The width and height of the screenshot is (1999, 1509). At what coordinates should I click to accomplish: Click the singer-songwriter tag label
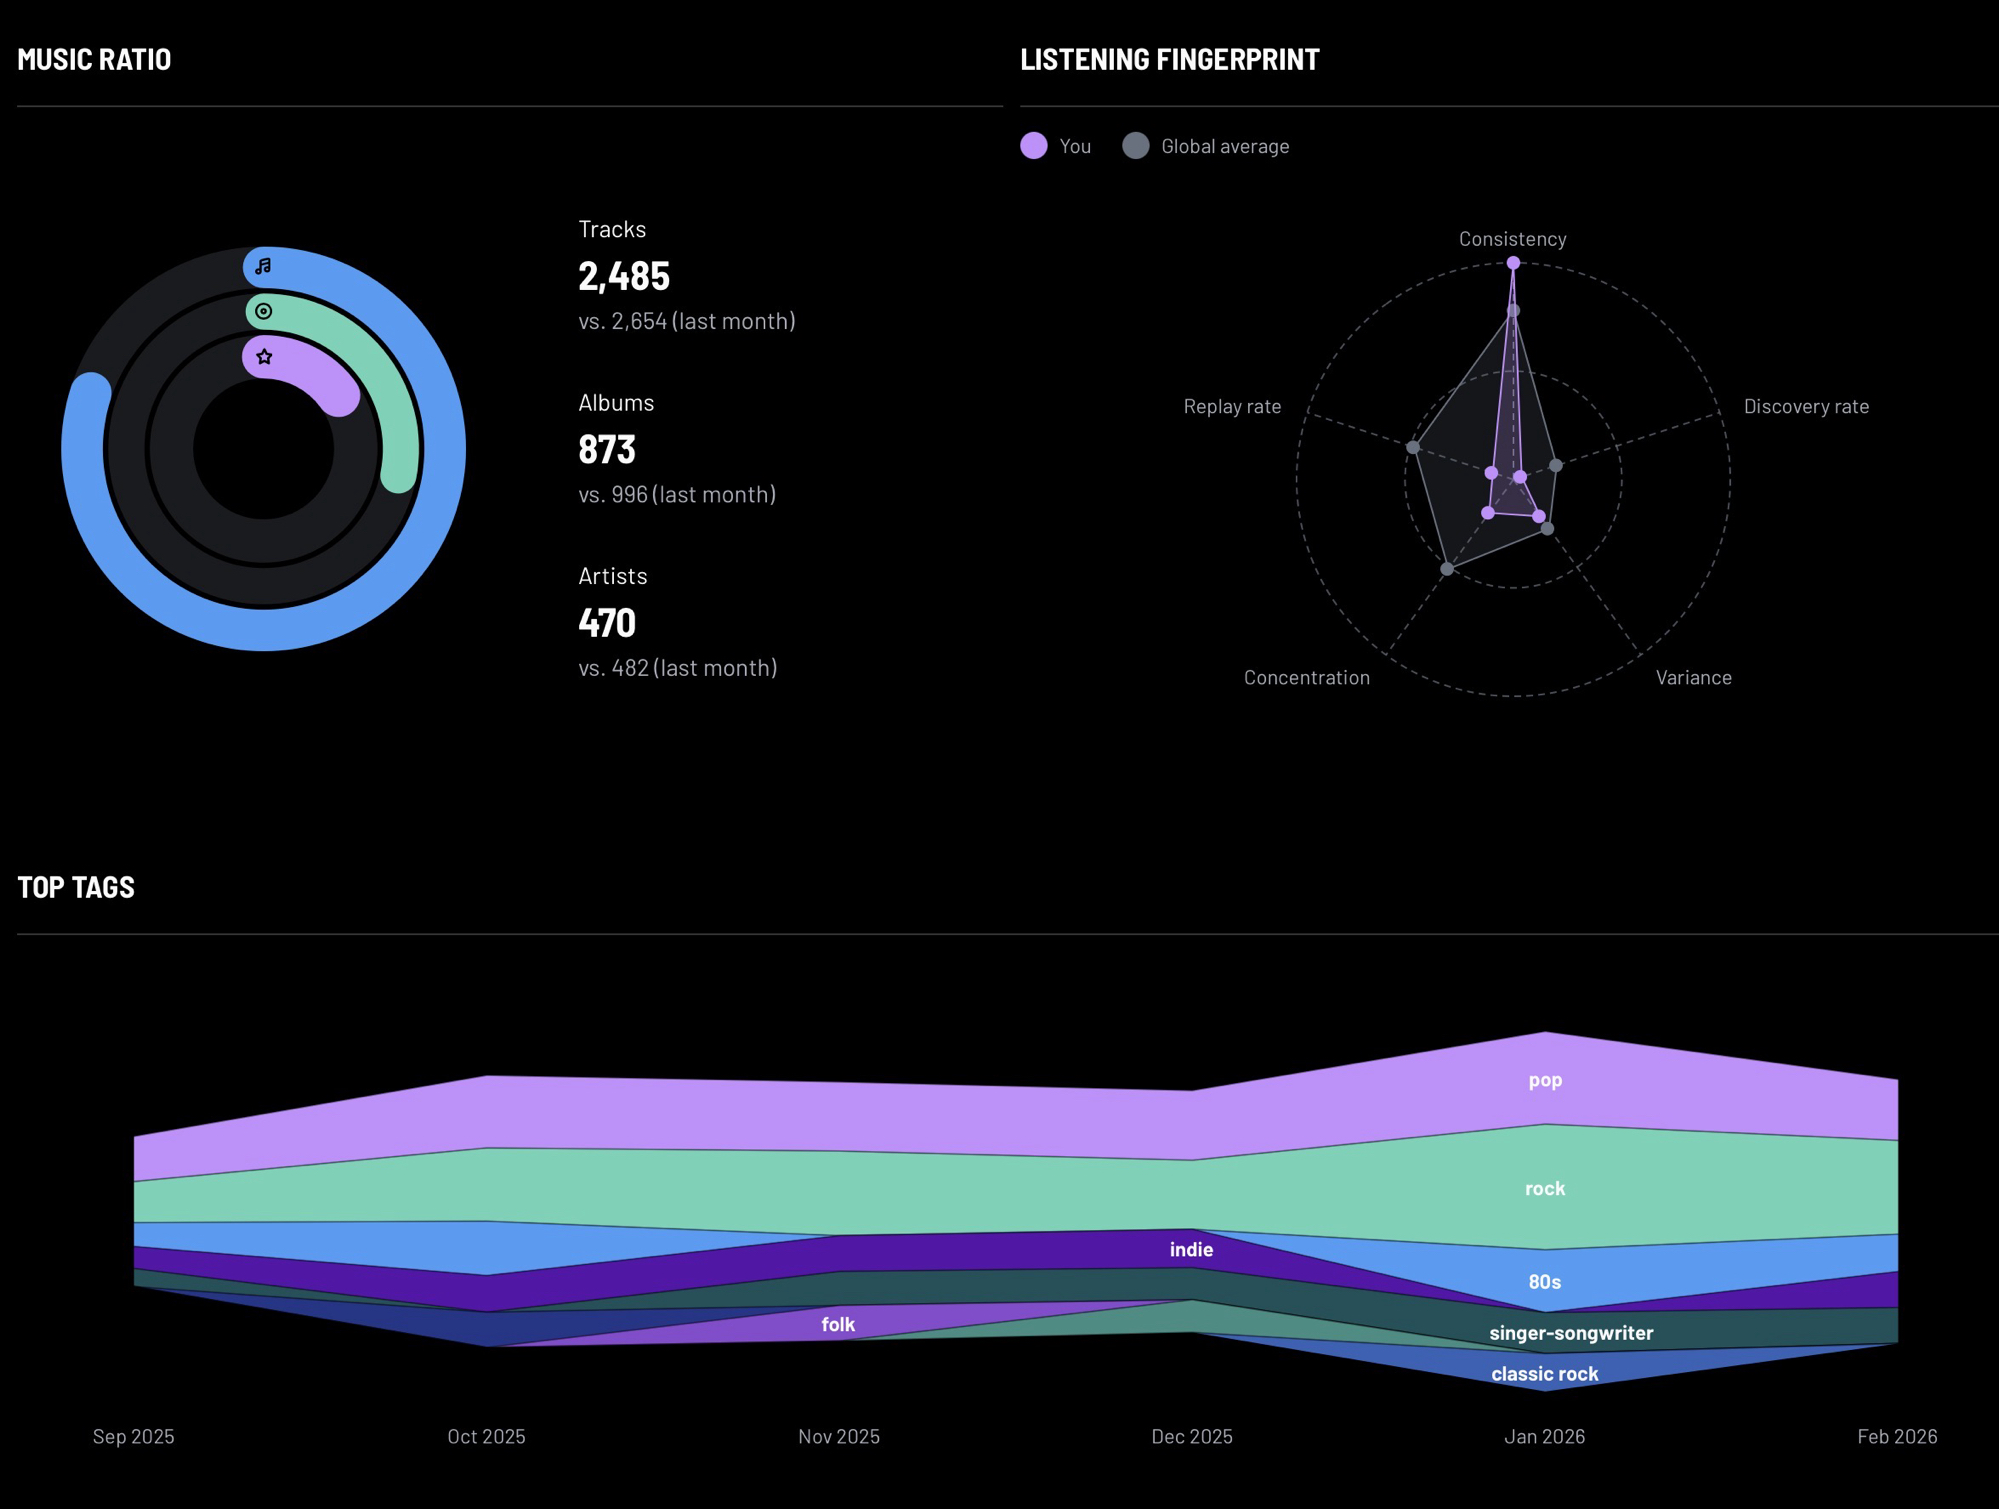[x=1571, y=1332]
